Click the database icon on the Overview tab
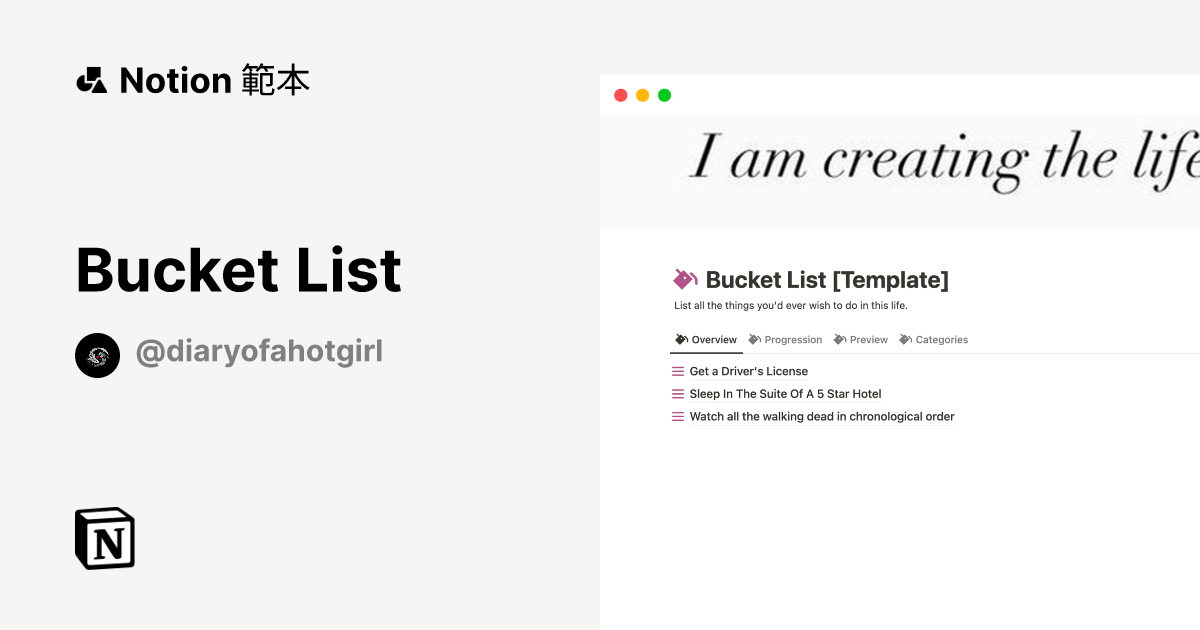Viewport: 1200px width, 630px height. (679, 339)
